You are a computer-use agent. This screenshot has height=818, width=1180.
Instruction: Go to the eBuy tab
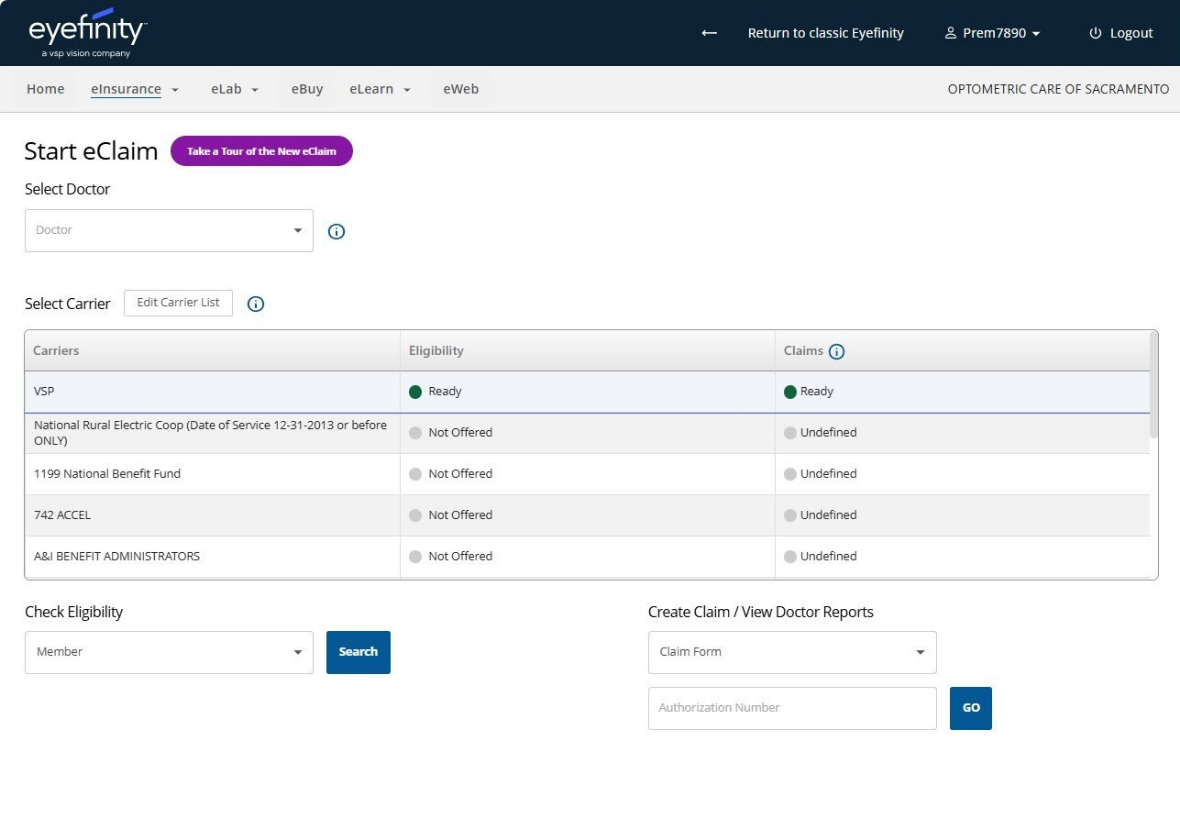point(307,89)
